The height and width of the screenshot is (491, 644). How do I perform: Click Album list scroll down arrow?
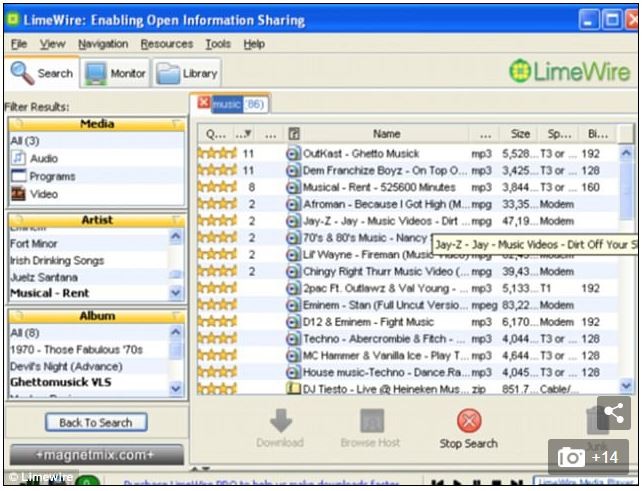pyautogui.click(x=176, y=388)
